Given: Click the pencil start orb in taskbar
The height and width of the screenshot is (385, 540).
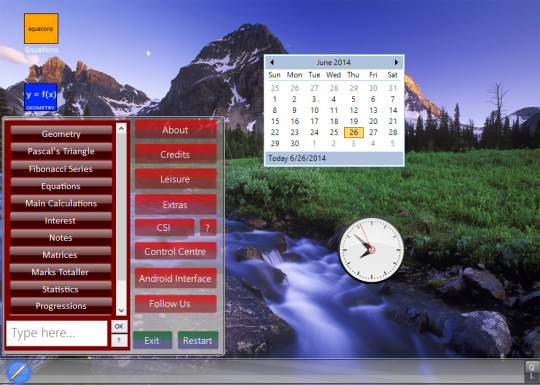Looking at the screenshot, I should [18, 372].
